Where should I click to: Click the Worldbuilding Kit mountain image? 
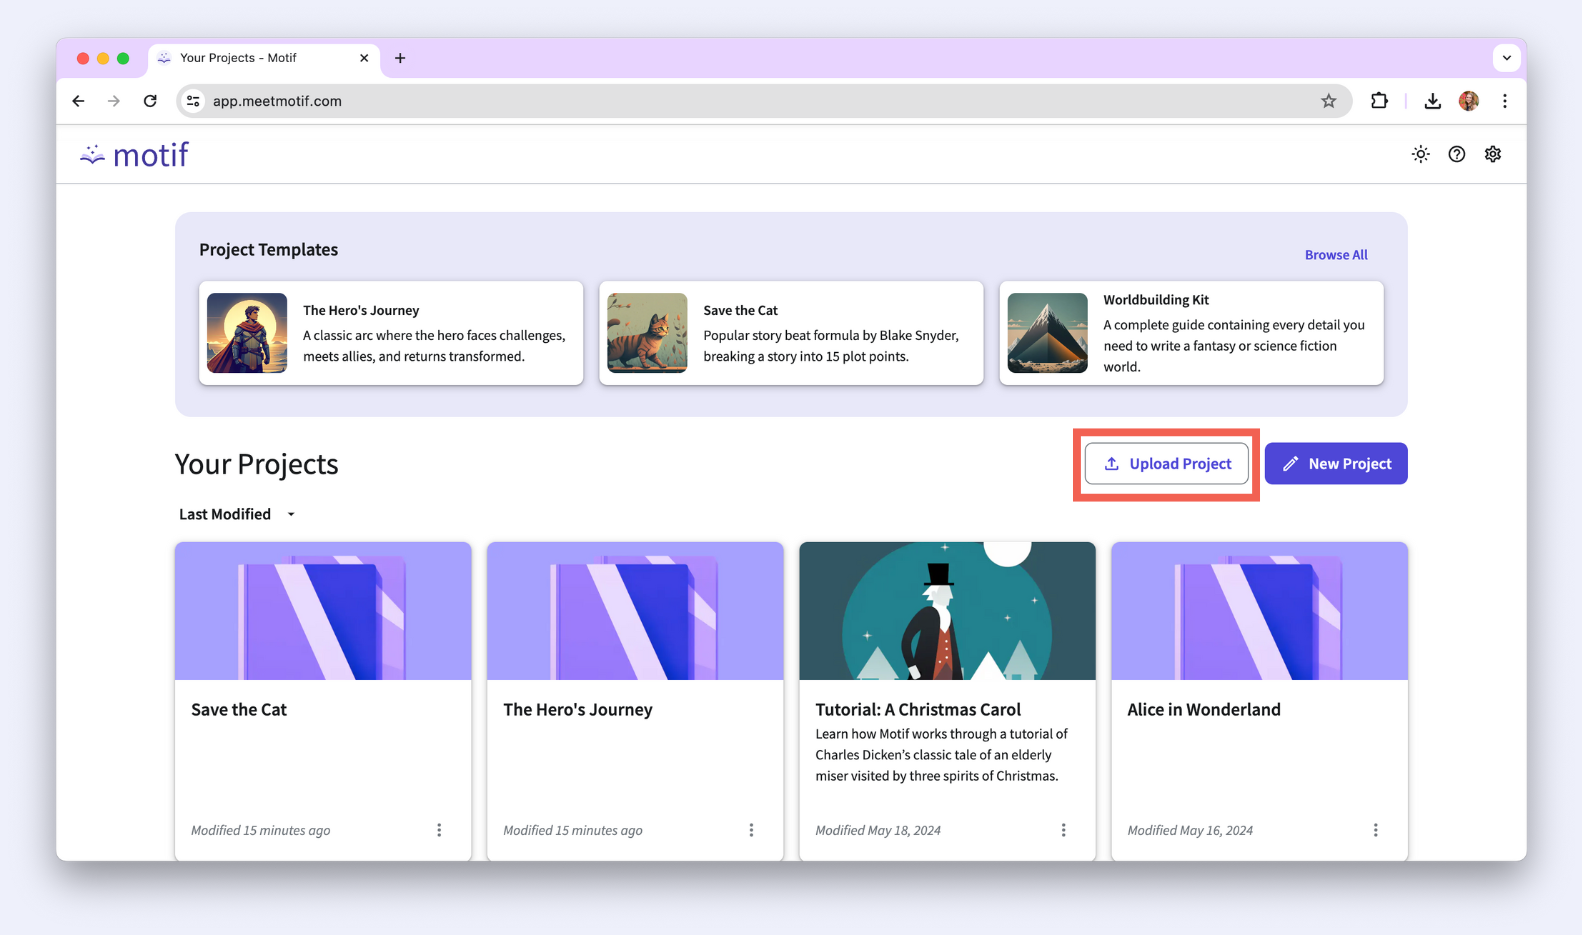pyautogui.click(x=1047, y=333)
